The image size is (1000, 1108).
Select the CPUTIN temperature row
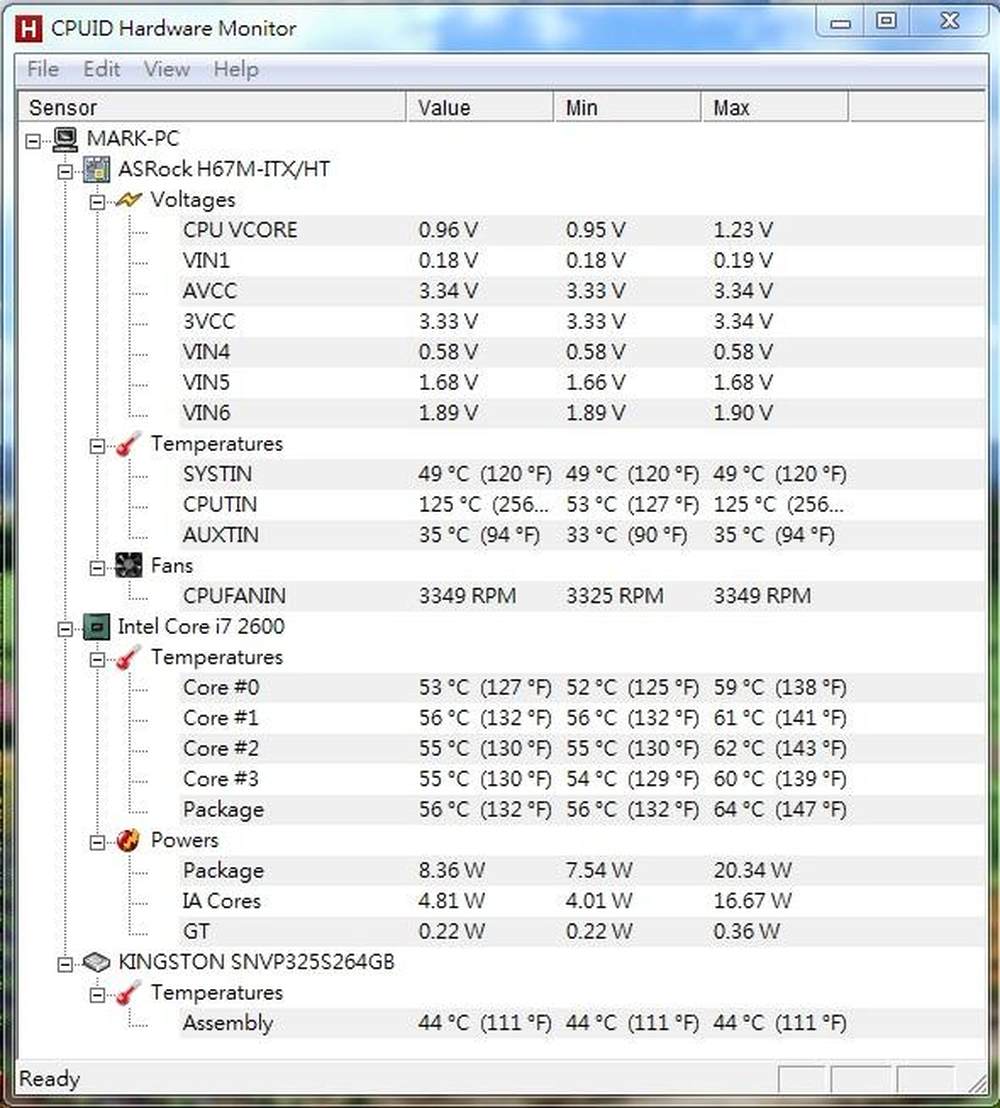tap(582, 505)
